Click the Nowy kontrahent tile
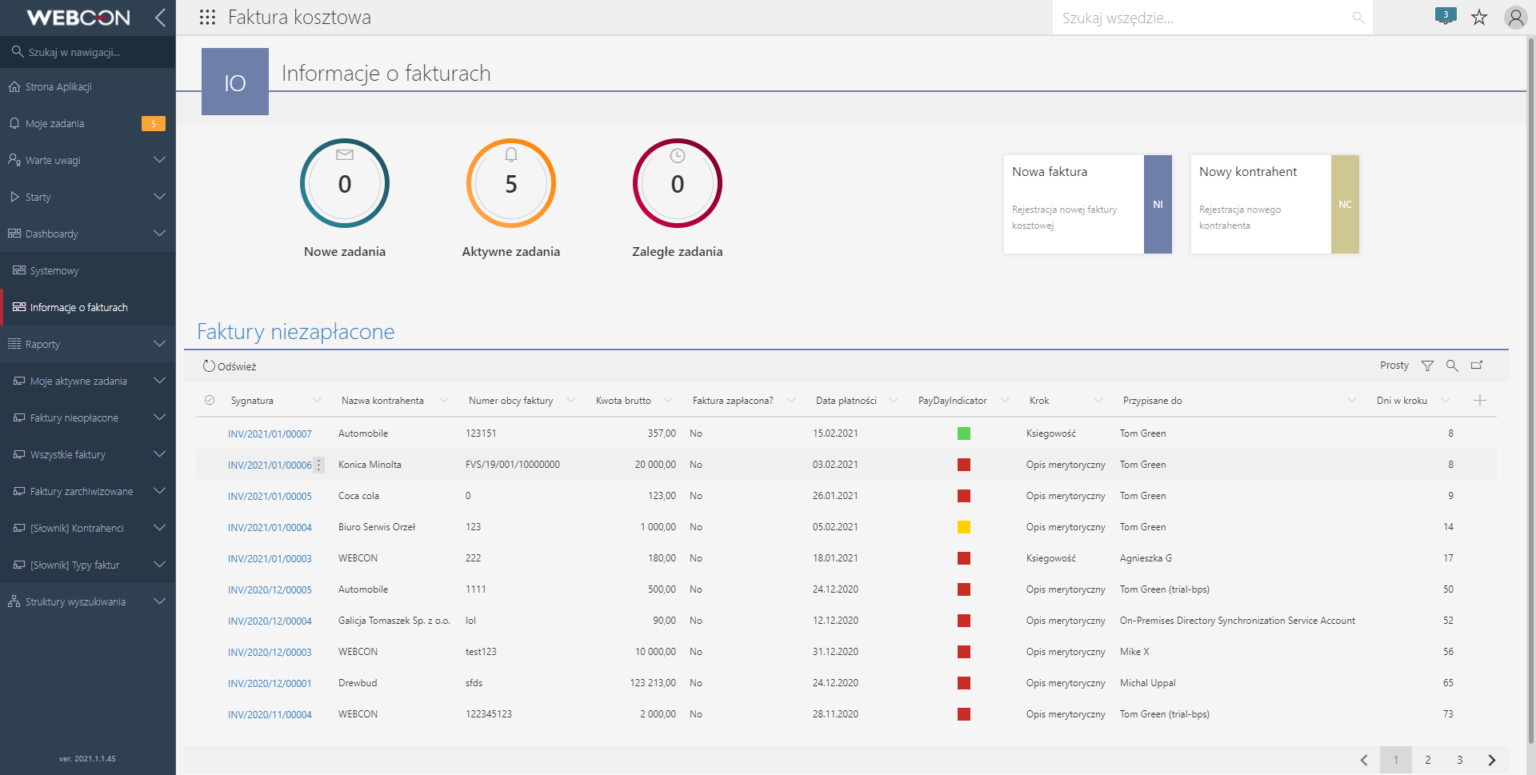Screen dimensions: 1536x775 [x=1275, y=204]
